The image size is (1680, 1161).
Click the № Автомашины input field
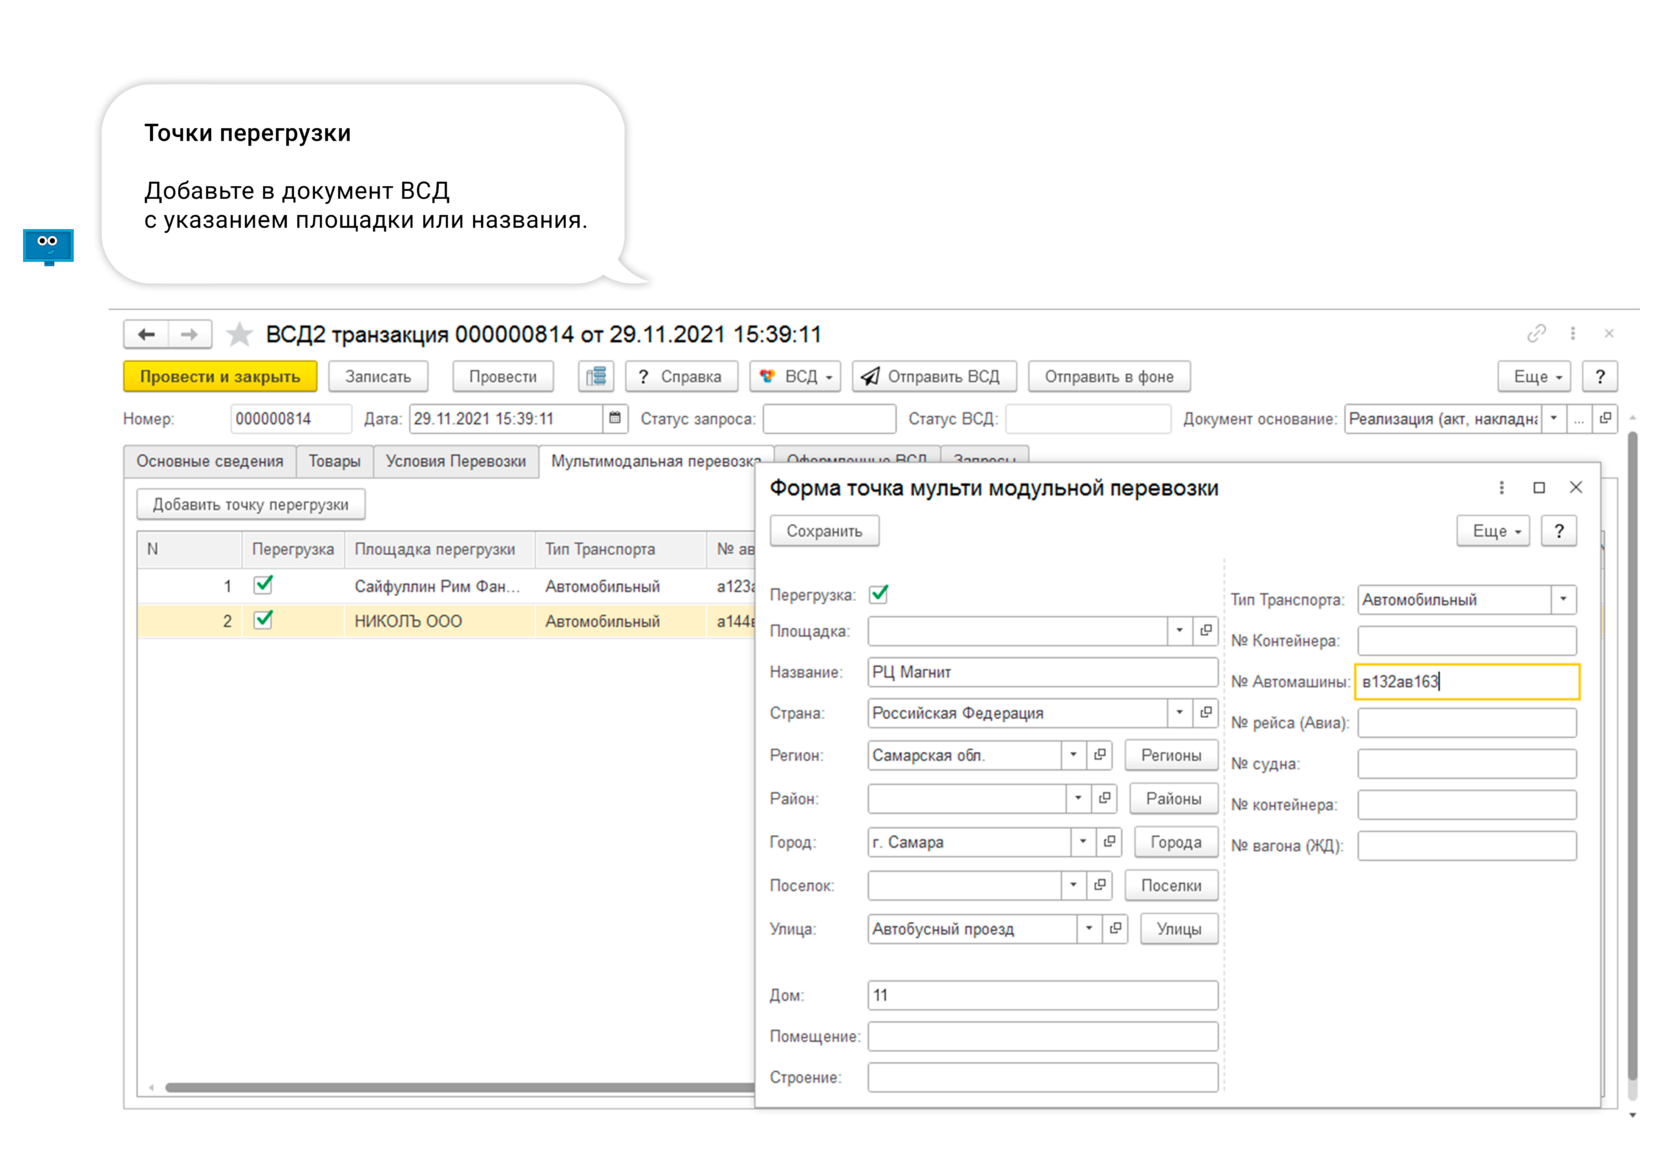[x=1467, y=681]
